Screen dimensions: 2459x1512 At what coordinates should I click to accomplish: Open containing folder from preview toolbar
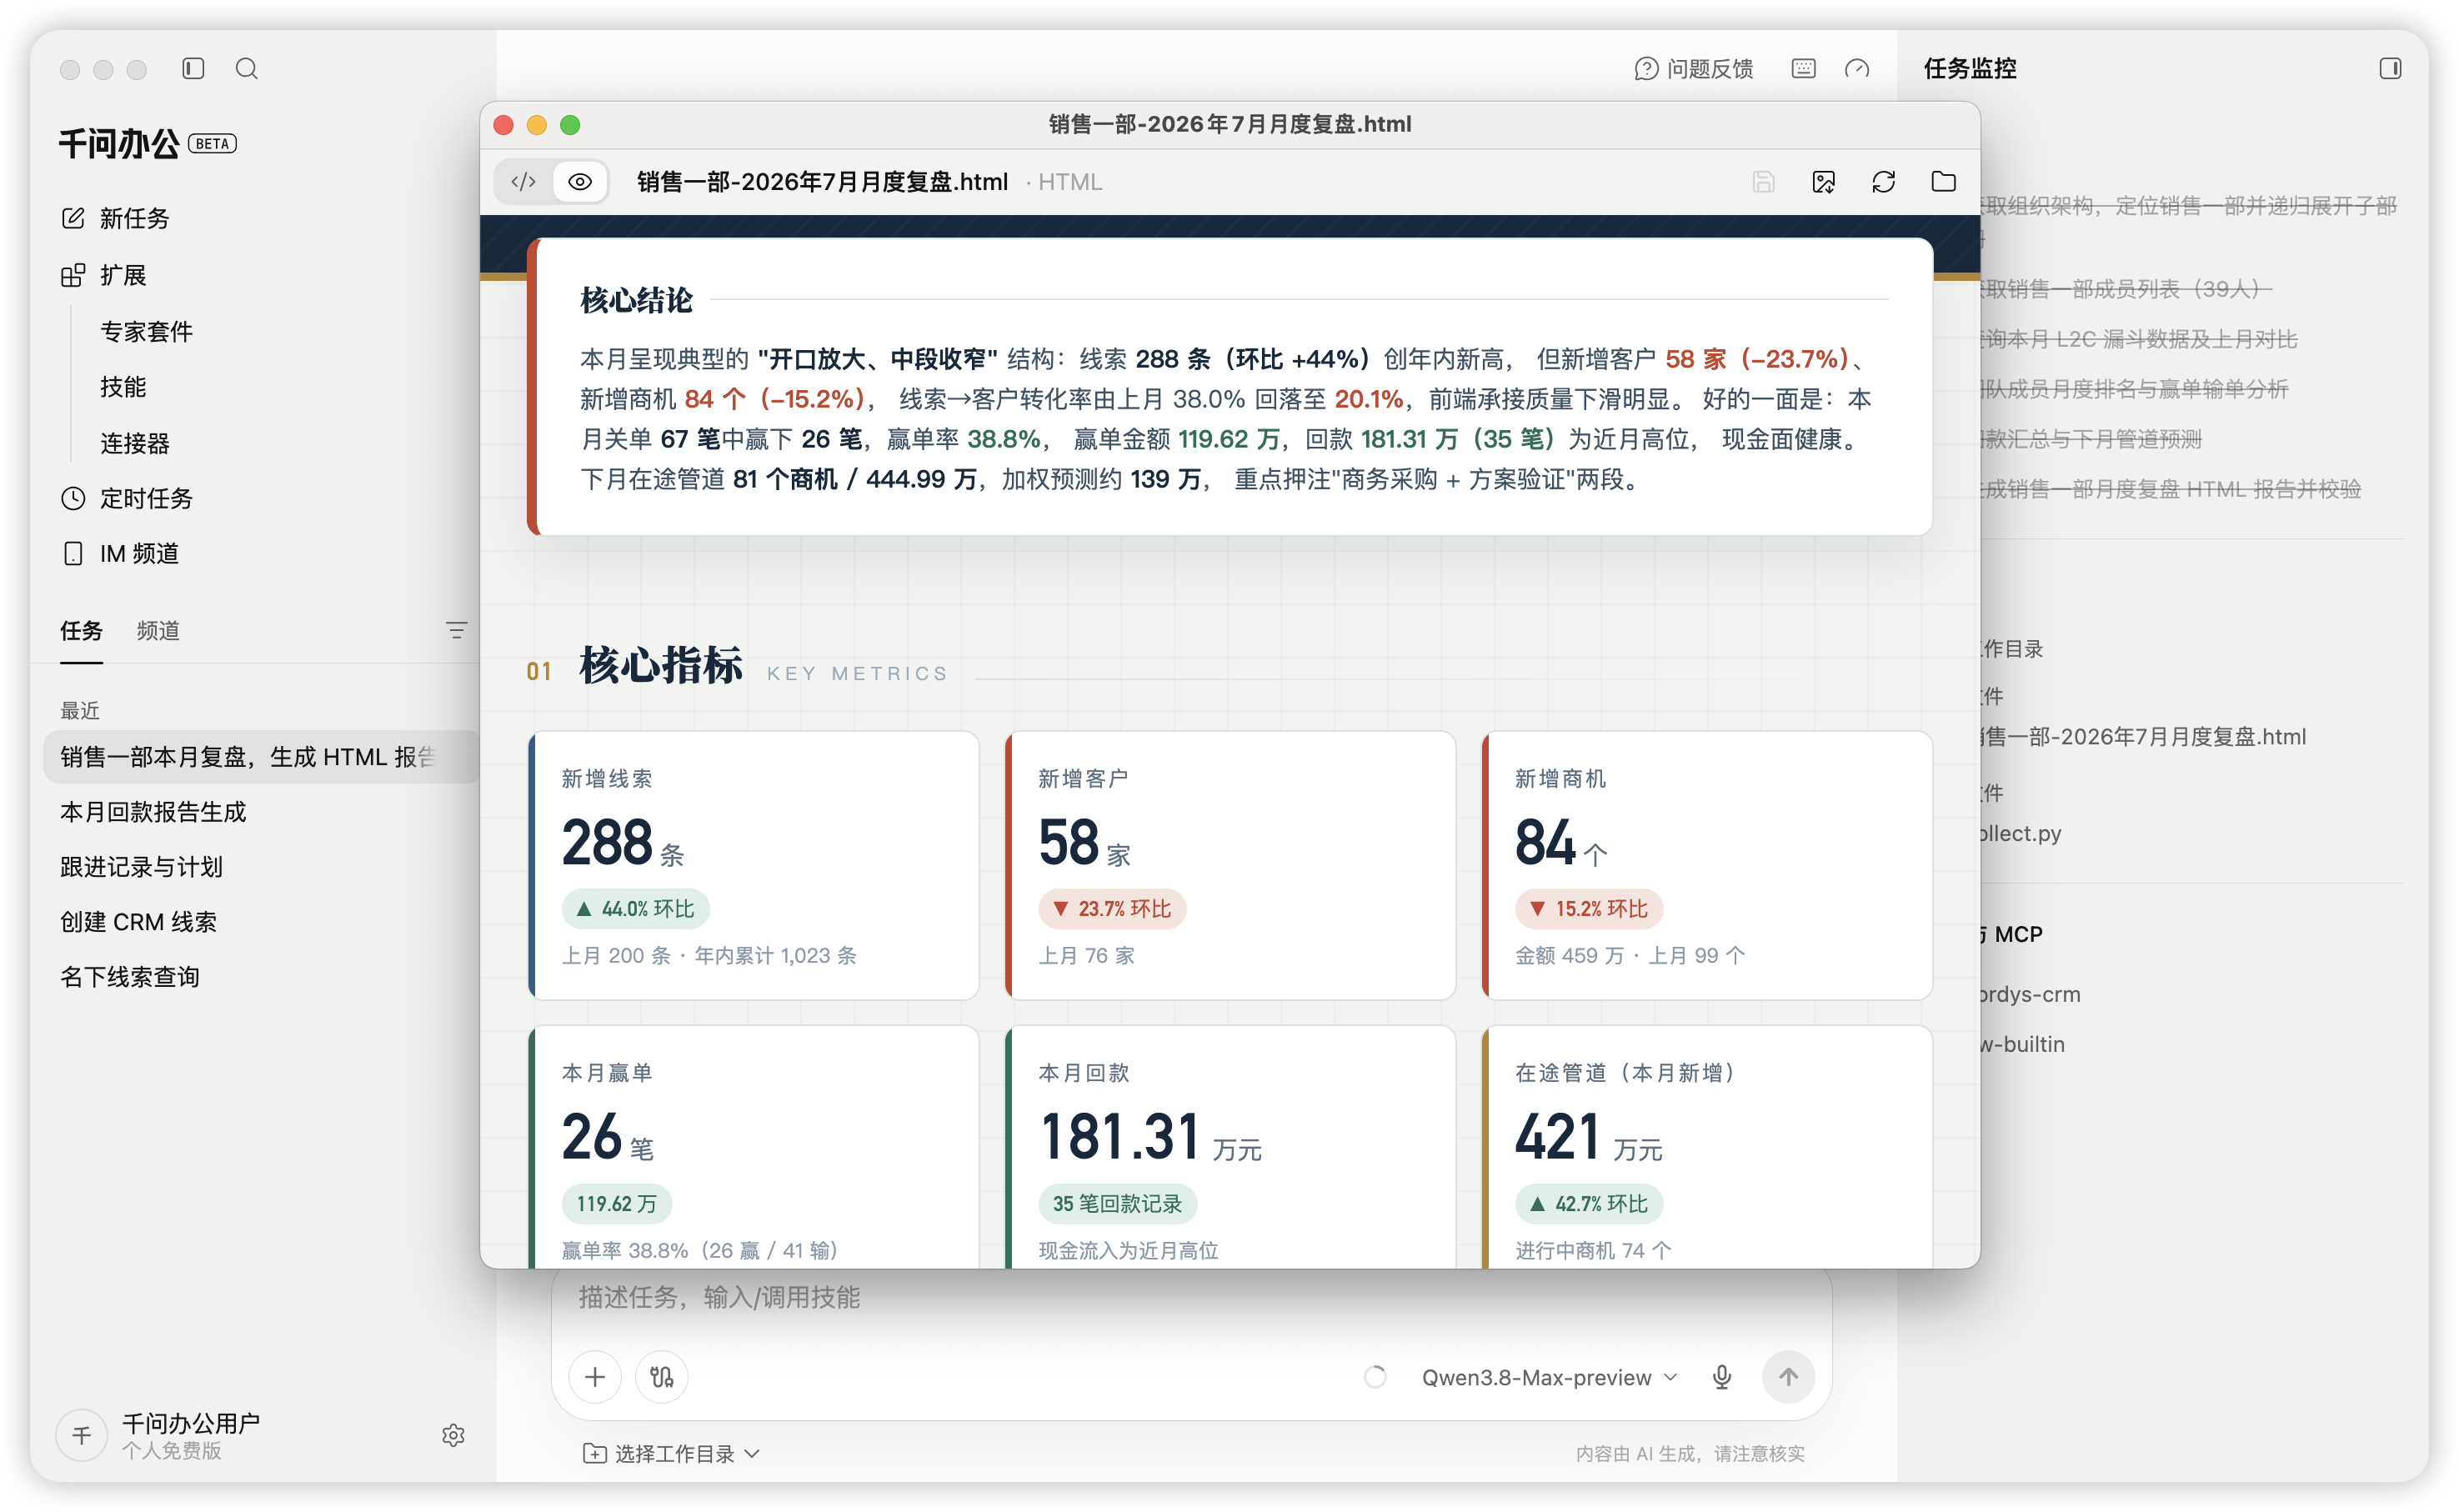pos(1943,181)
